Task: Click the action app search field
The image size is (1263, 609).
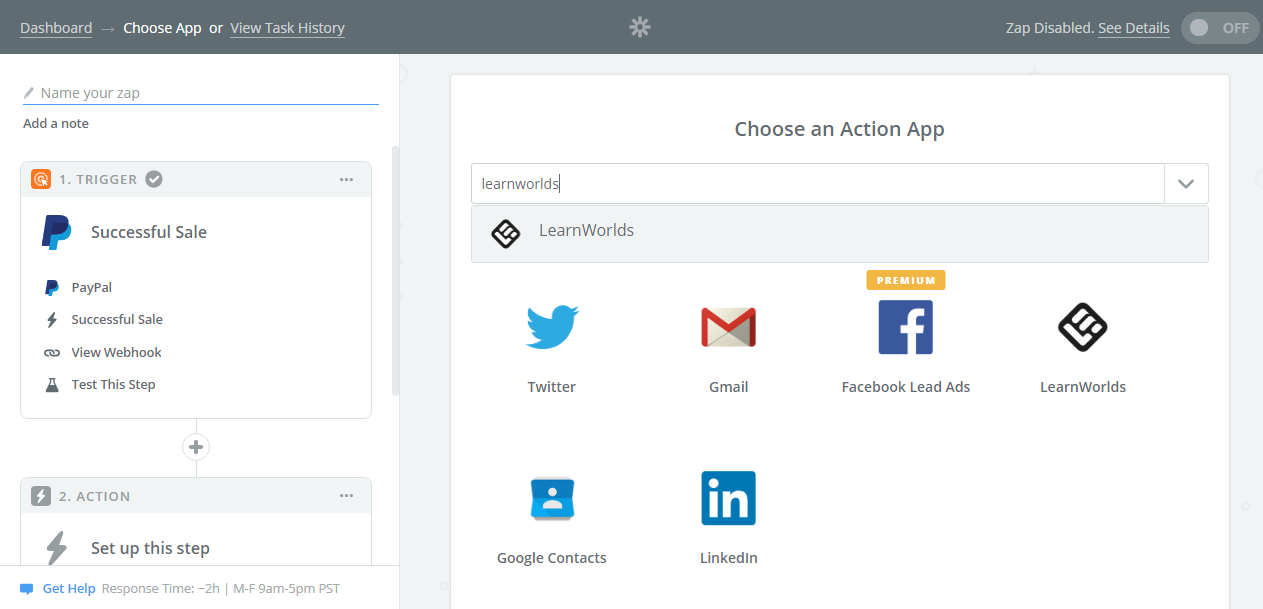Action: (818, 184)
